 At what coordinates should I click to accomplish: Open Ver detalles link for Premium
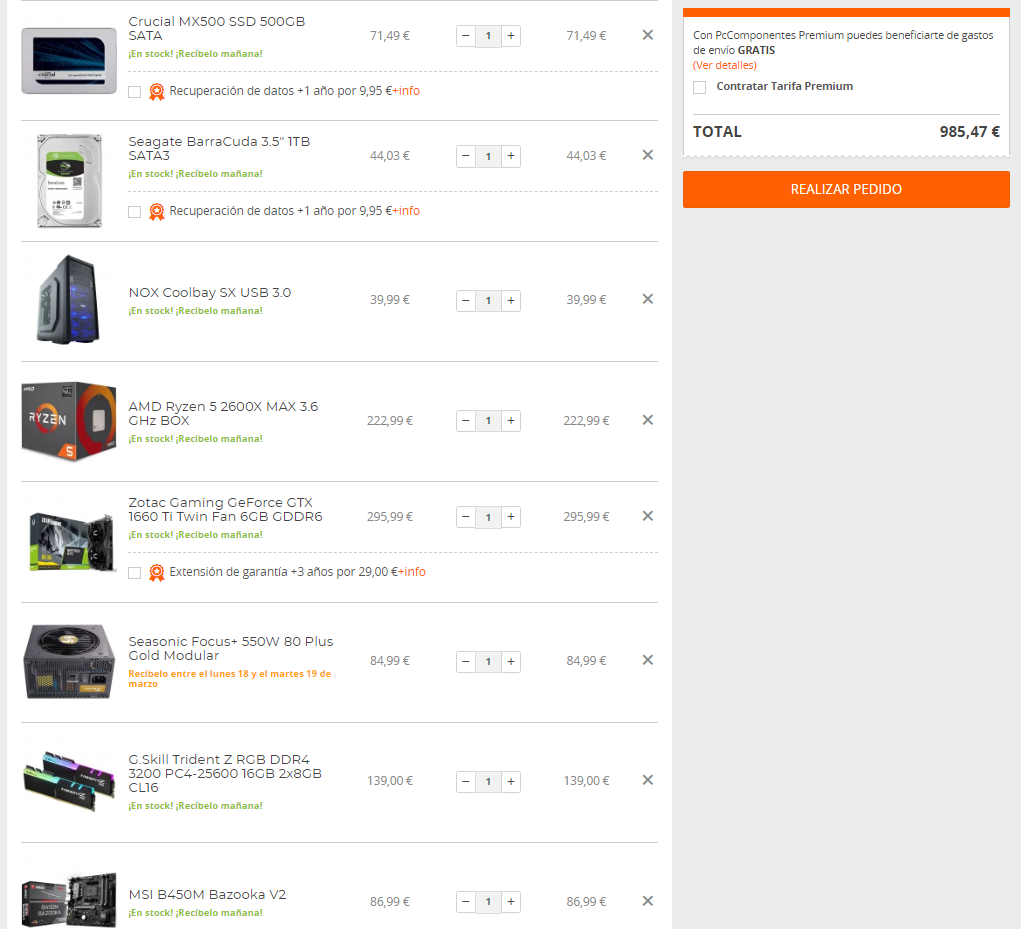pos(725,65)
